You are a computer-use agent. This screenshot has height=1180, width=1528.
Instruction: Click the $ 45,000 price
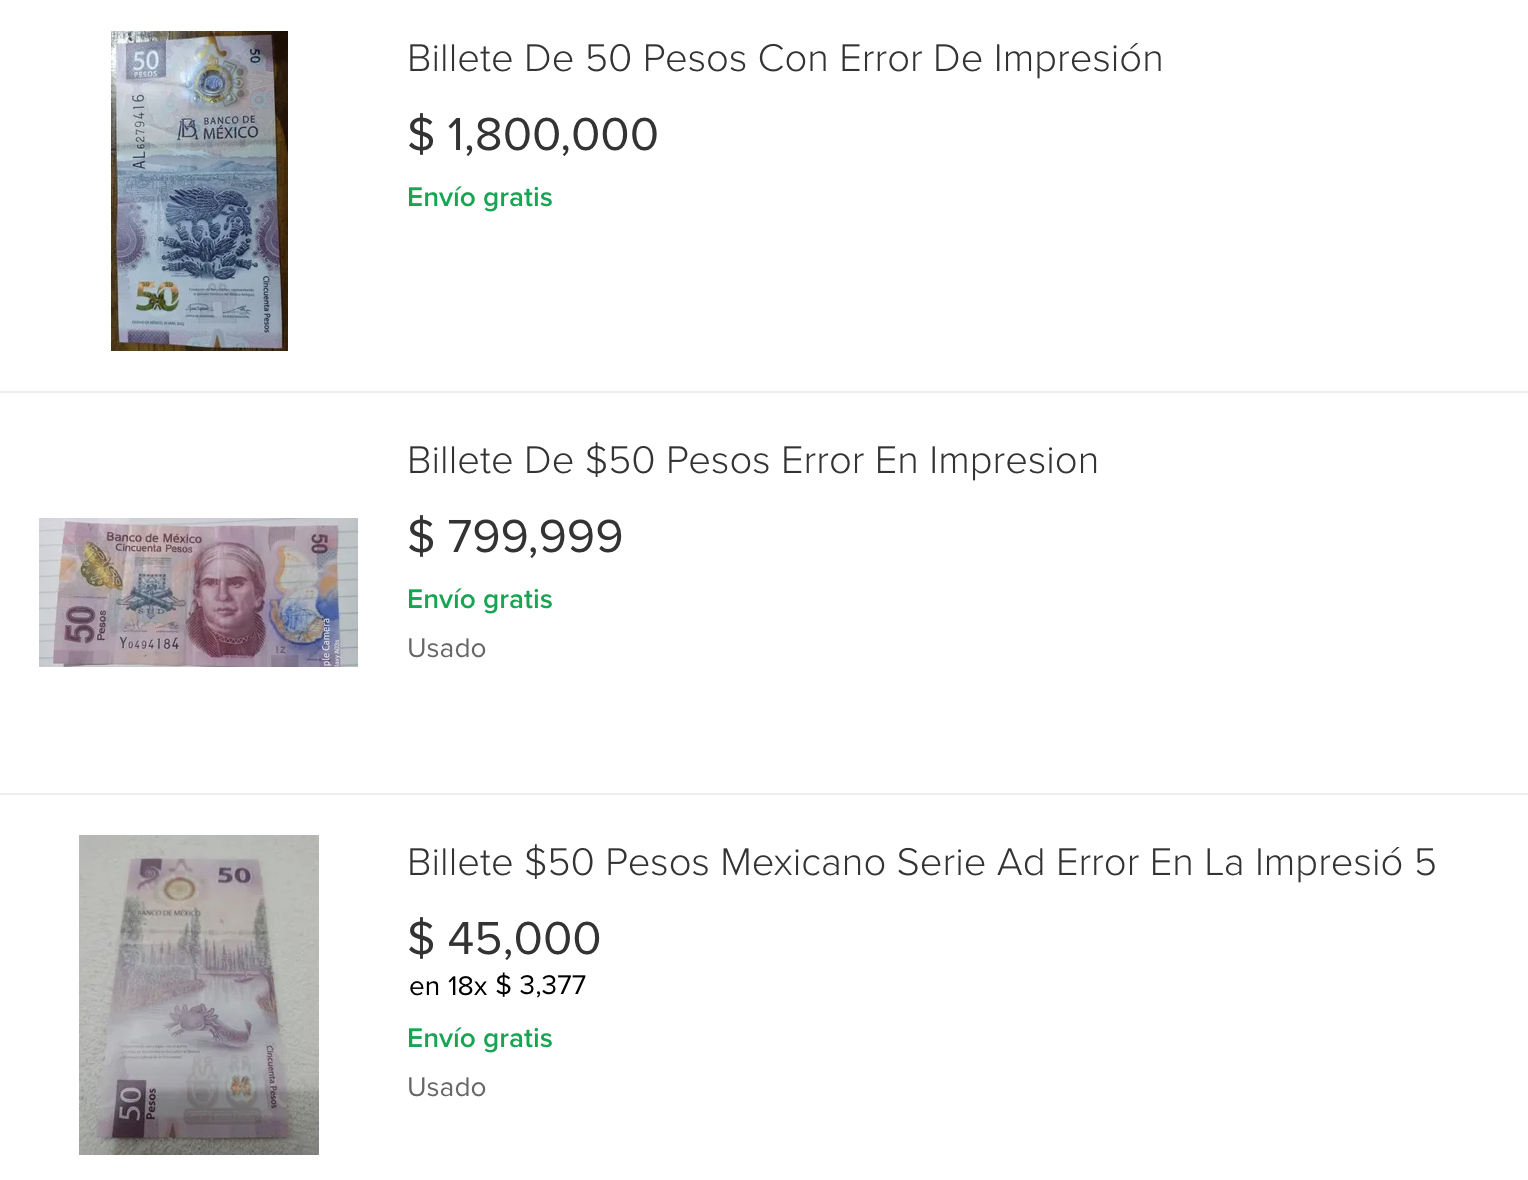[x=504, y=939]
